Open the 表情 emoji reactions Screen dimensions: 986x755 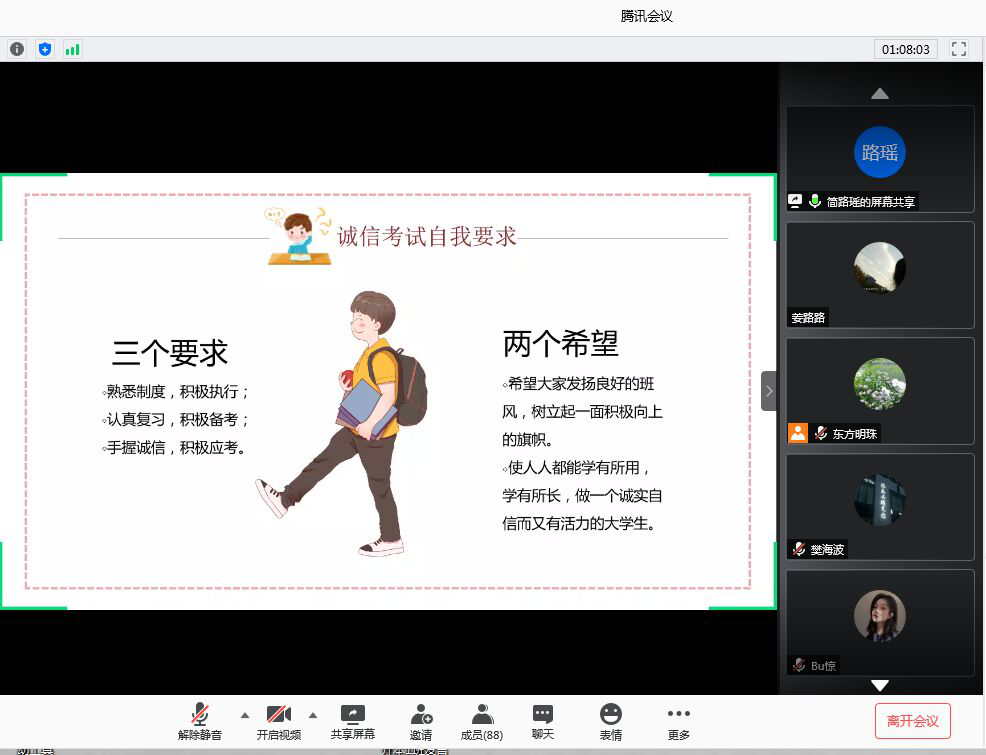(610, 721)
